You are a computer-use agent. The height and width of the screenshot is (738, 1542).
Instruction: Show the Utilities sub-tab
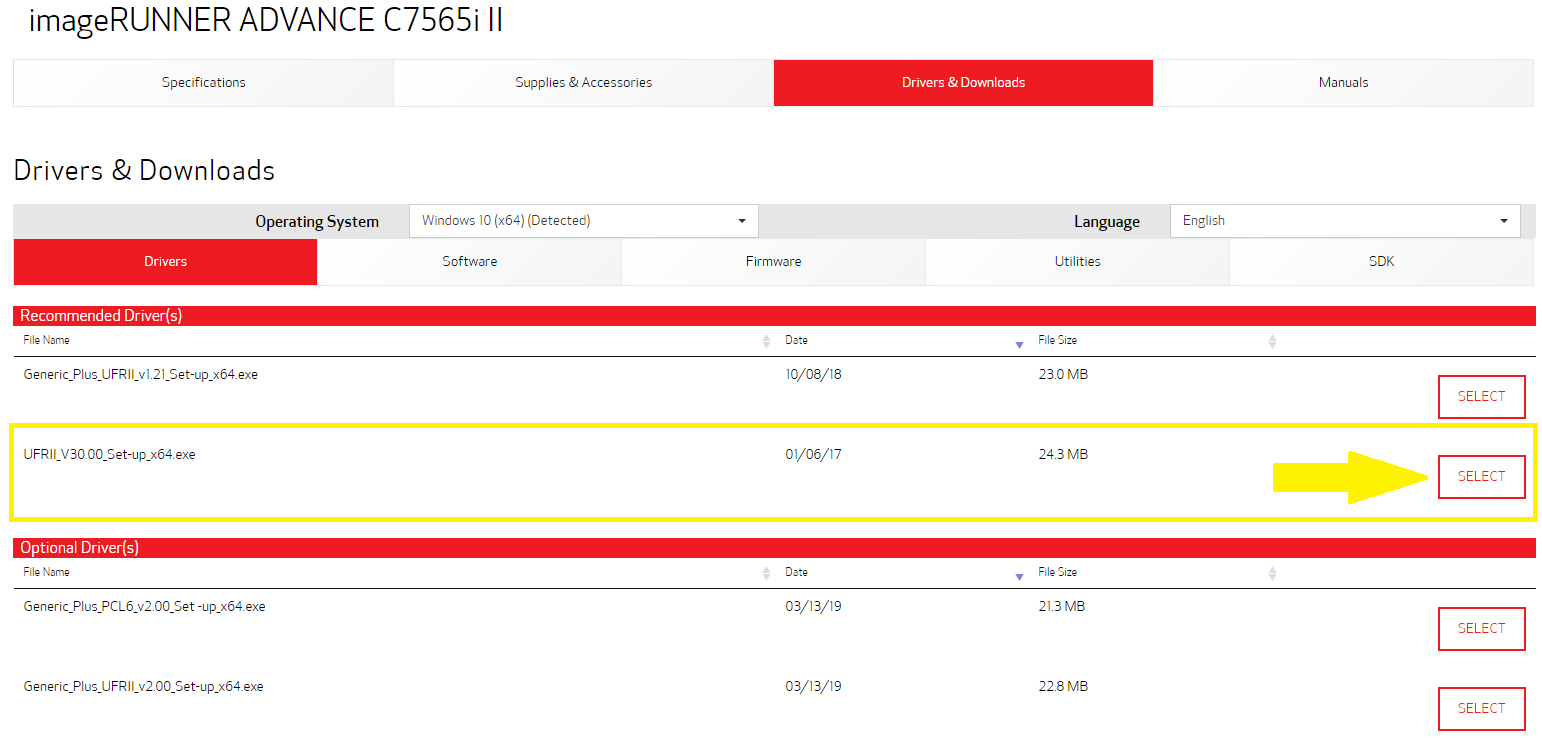pos(1077,261)
